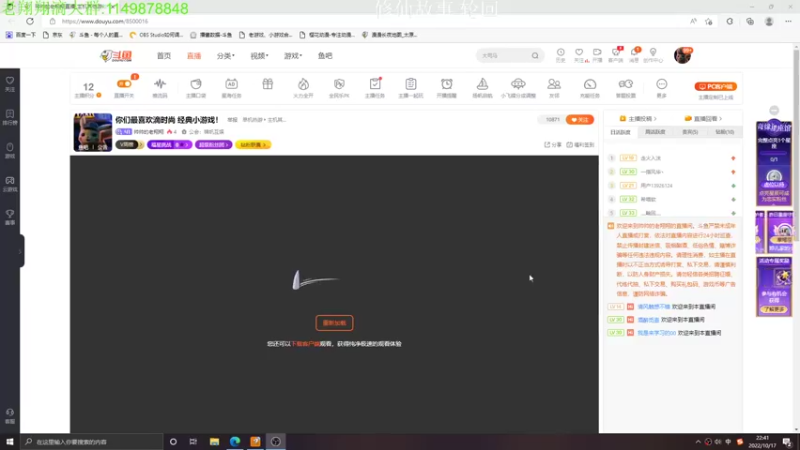
Task: Open the 主播任务 checklist icon
Action: [375, 87]
